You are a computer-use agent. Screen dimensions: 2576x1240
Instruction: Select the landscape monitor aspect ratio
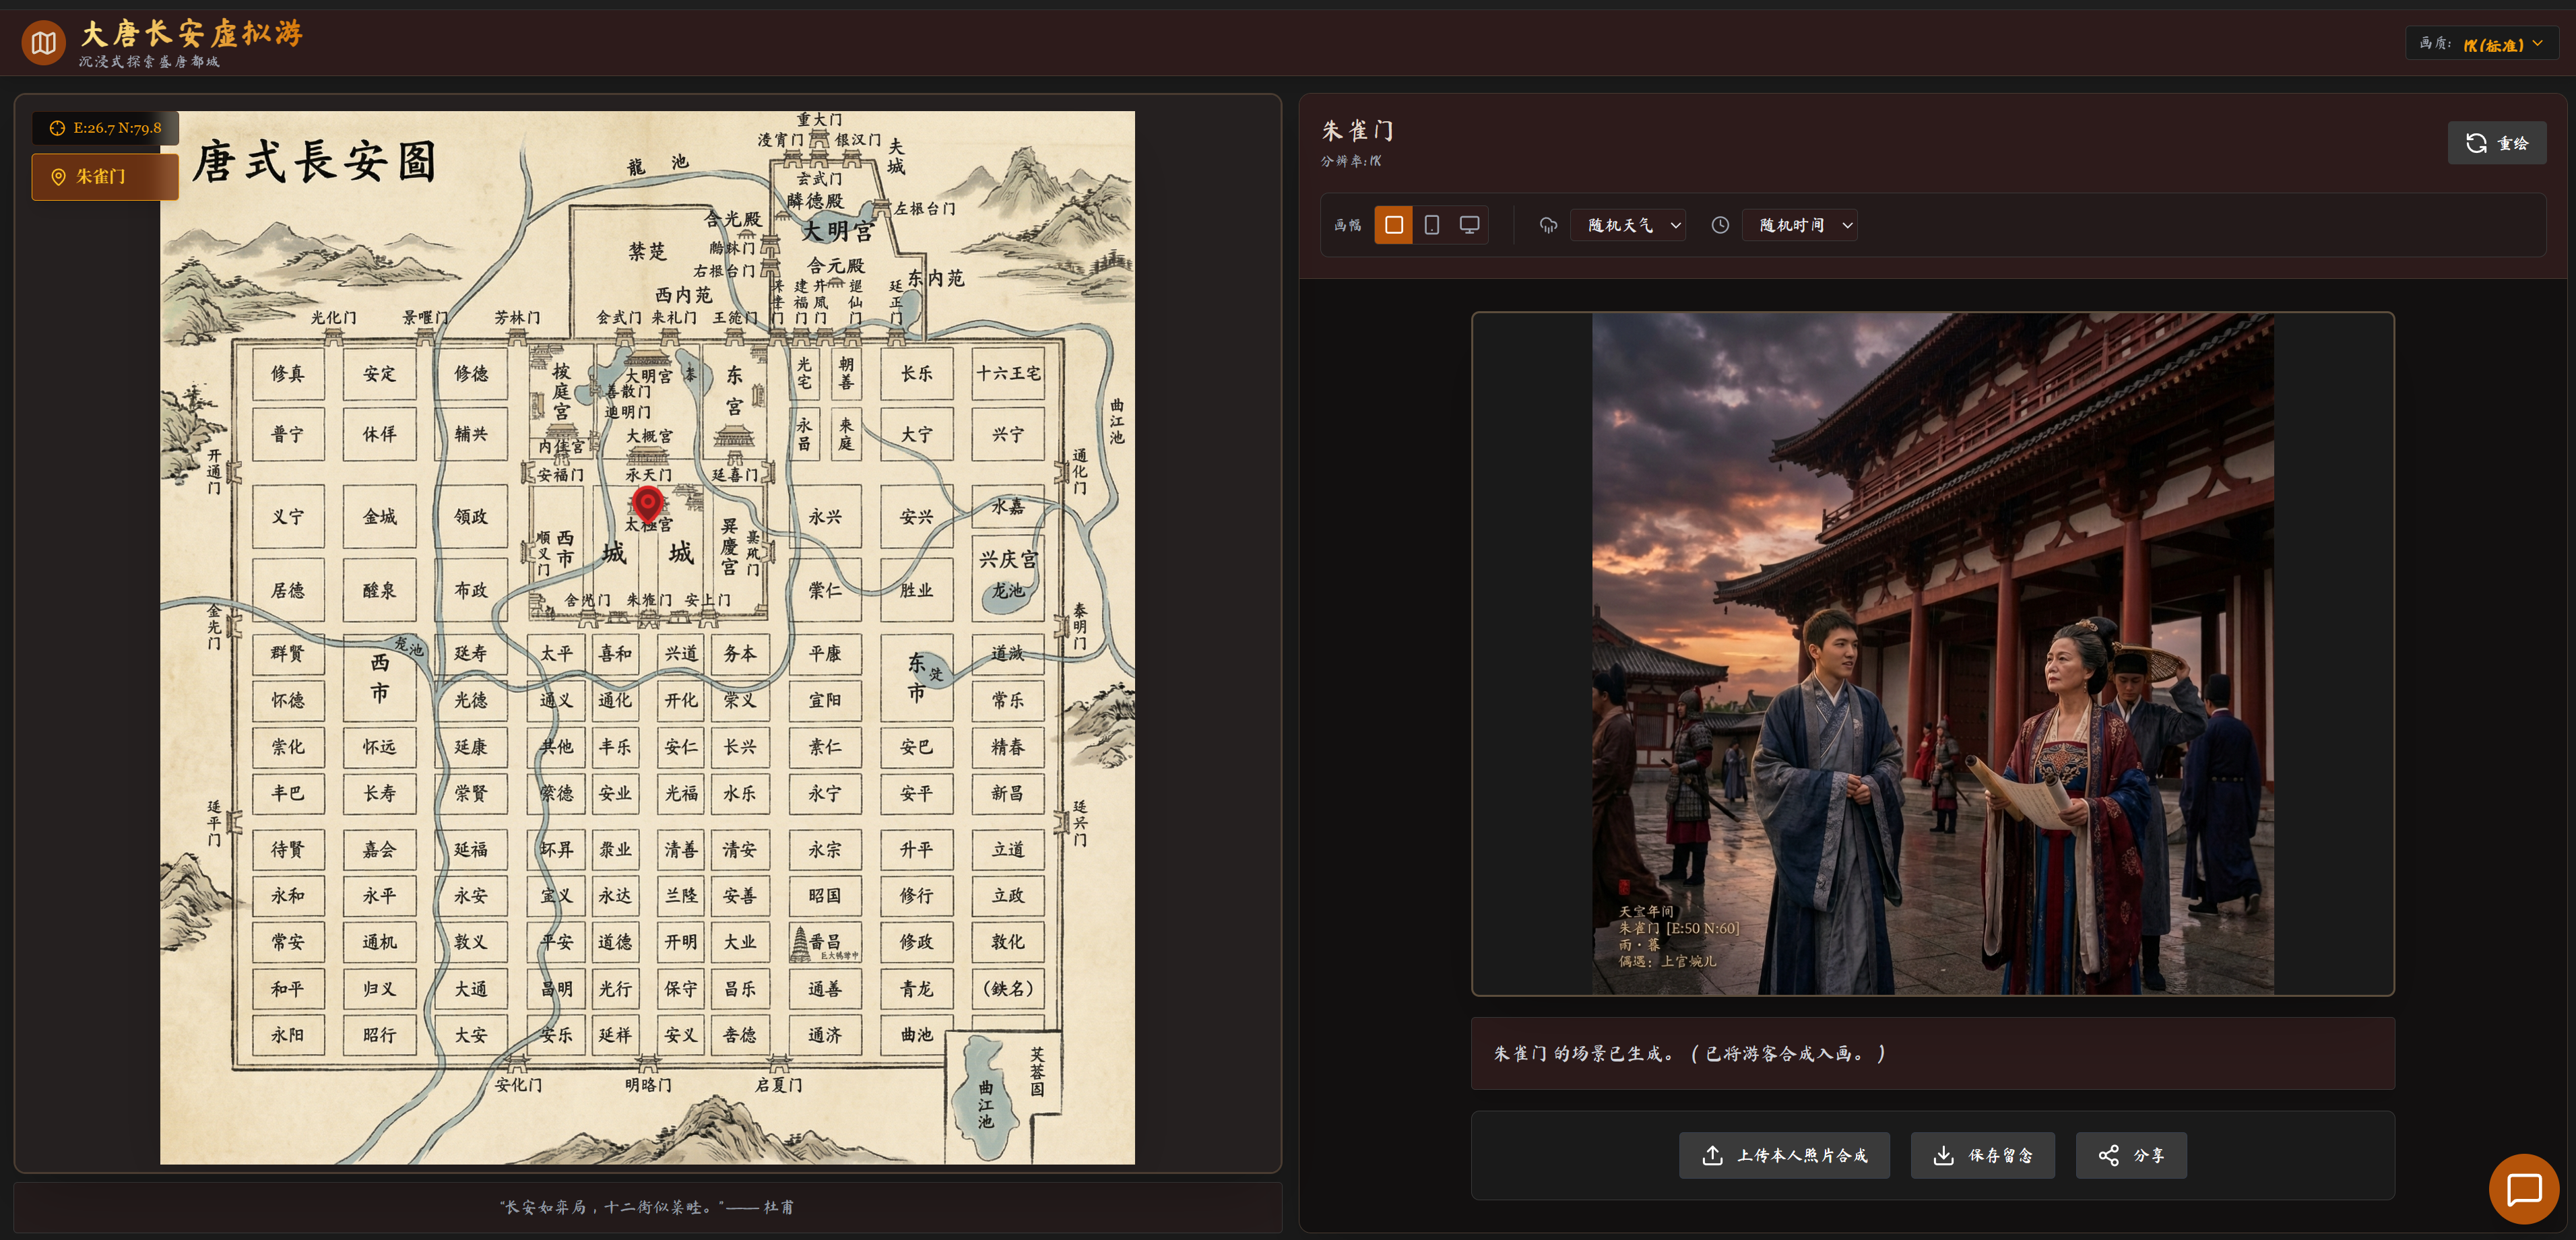1469,225
